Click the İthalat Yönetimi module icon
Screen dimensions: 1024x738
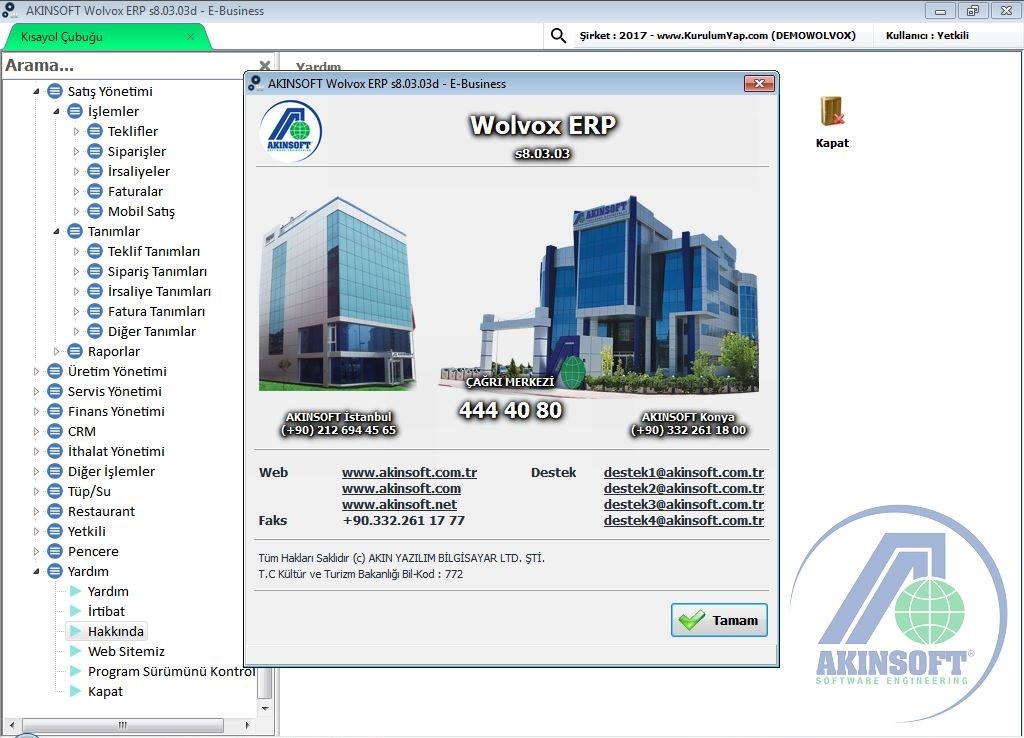(55, 451)
